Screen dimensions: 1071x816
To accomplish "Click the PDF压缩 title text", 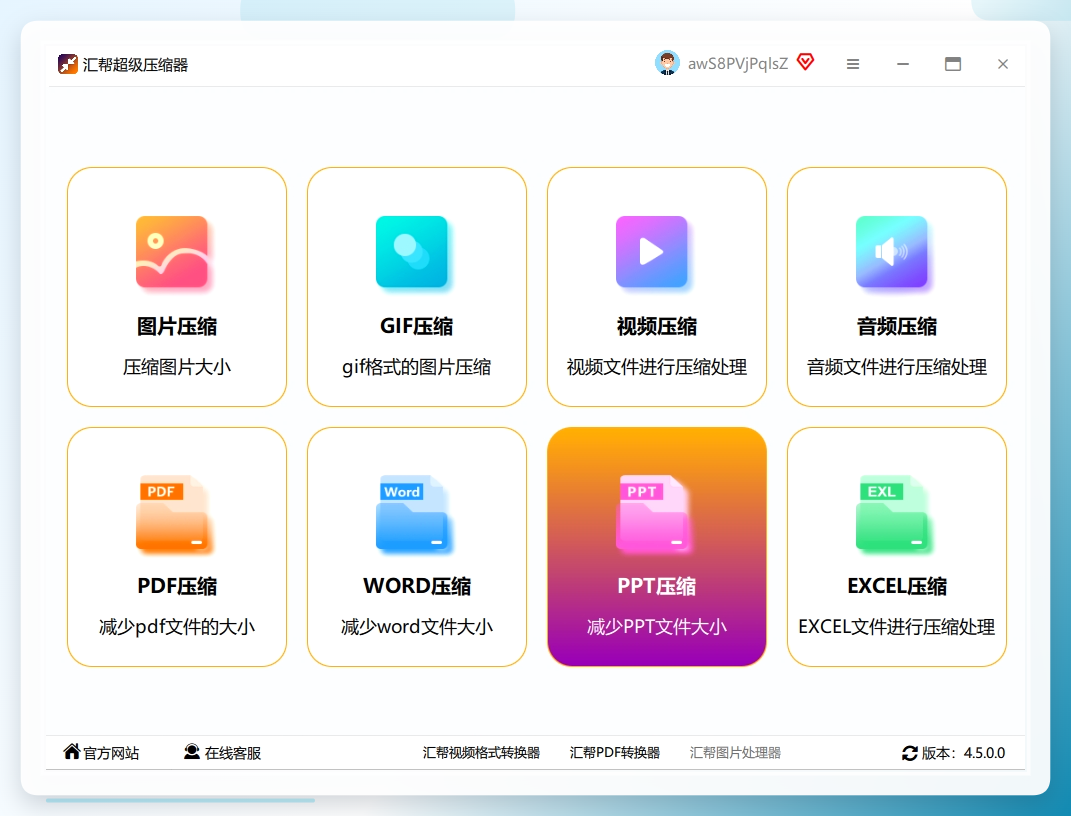I will pos(177,586).
